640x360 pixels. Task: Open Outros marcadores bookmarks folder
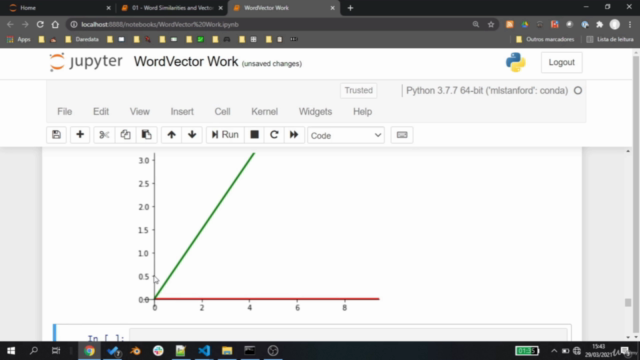coord(545,39)
